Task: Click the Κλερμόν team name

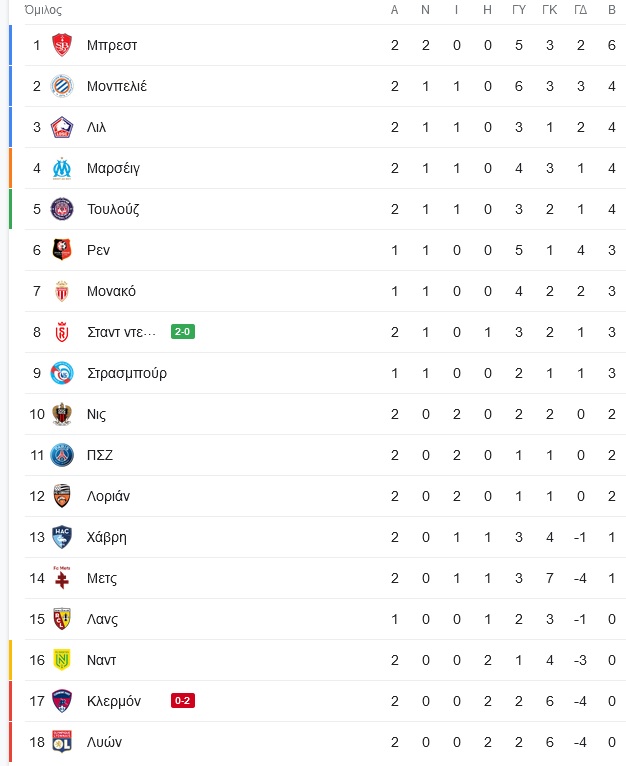Action: click(114, 701)
